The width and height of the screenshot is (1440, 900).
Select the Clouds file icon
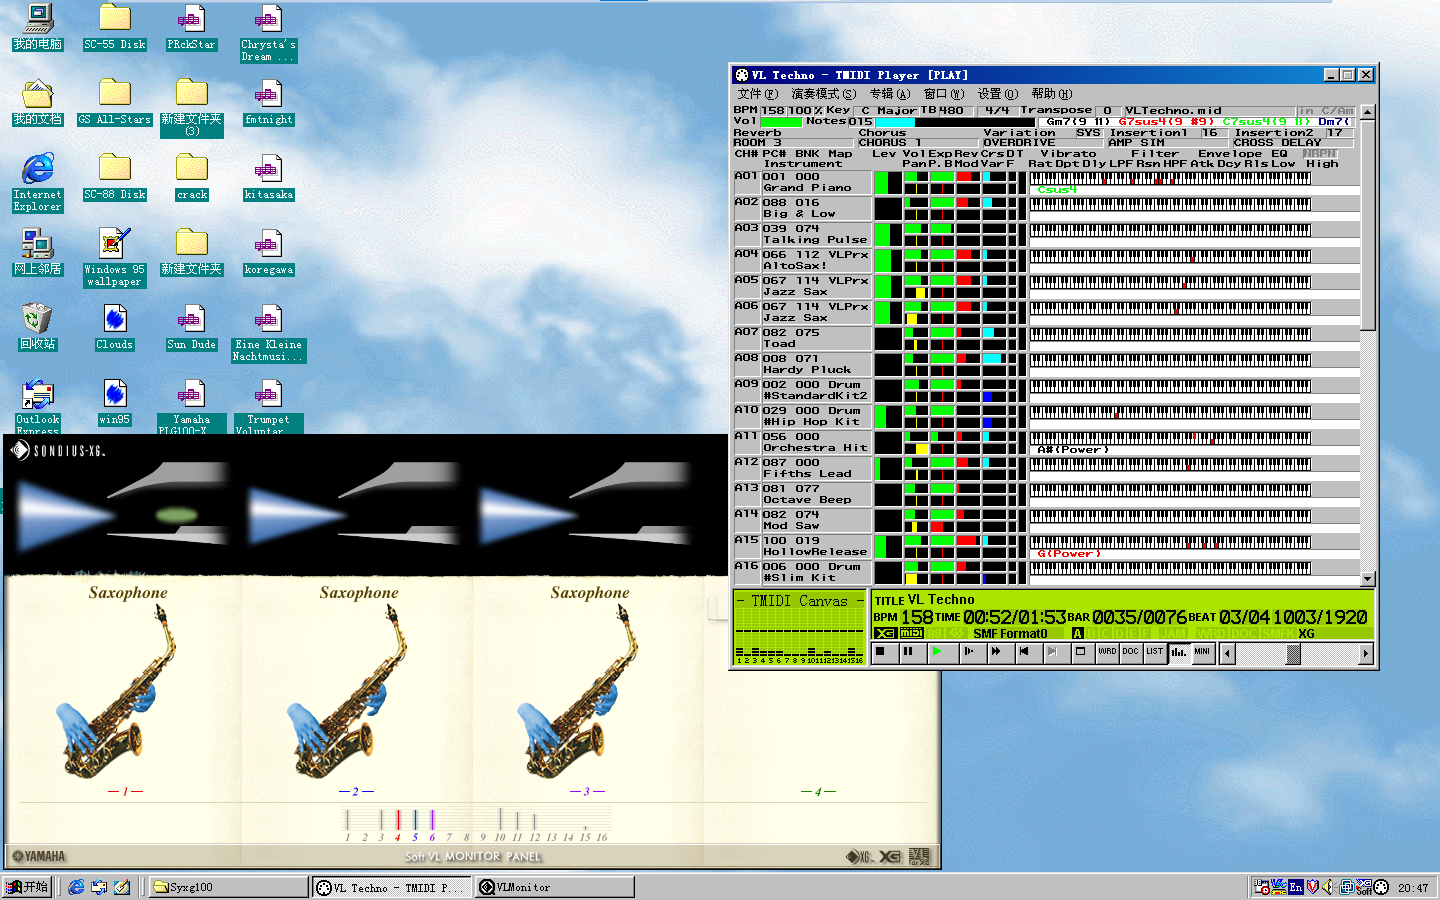point(115,327)
